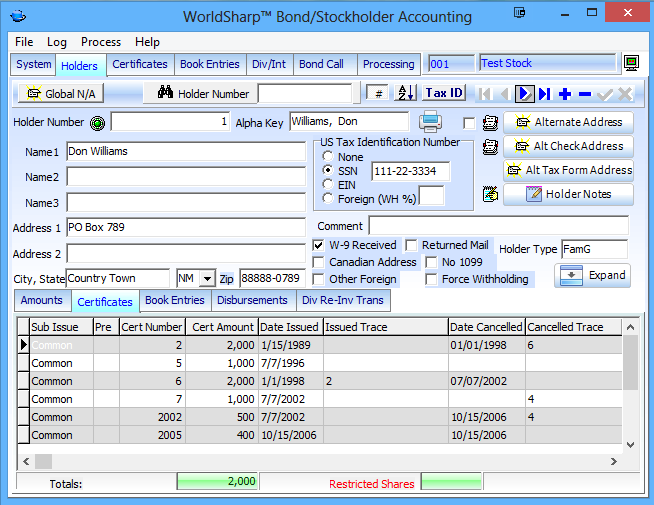654x505 pixels.
Task: Click the monitor icon at top right
Action: tap(632, 64)
